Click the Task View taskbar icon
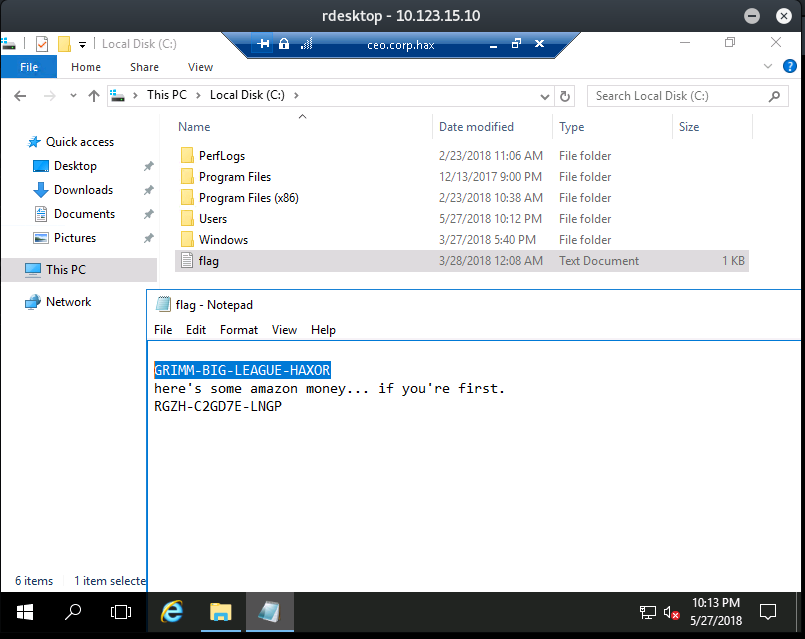Viewport: 805px width, 639px height. [x=120, y=611]
